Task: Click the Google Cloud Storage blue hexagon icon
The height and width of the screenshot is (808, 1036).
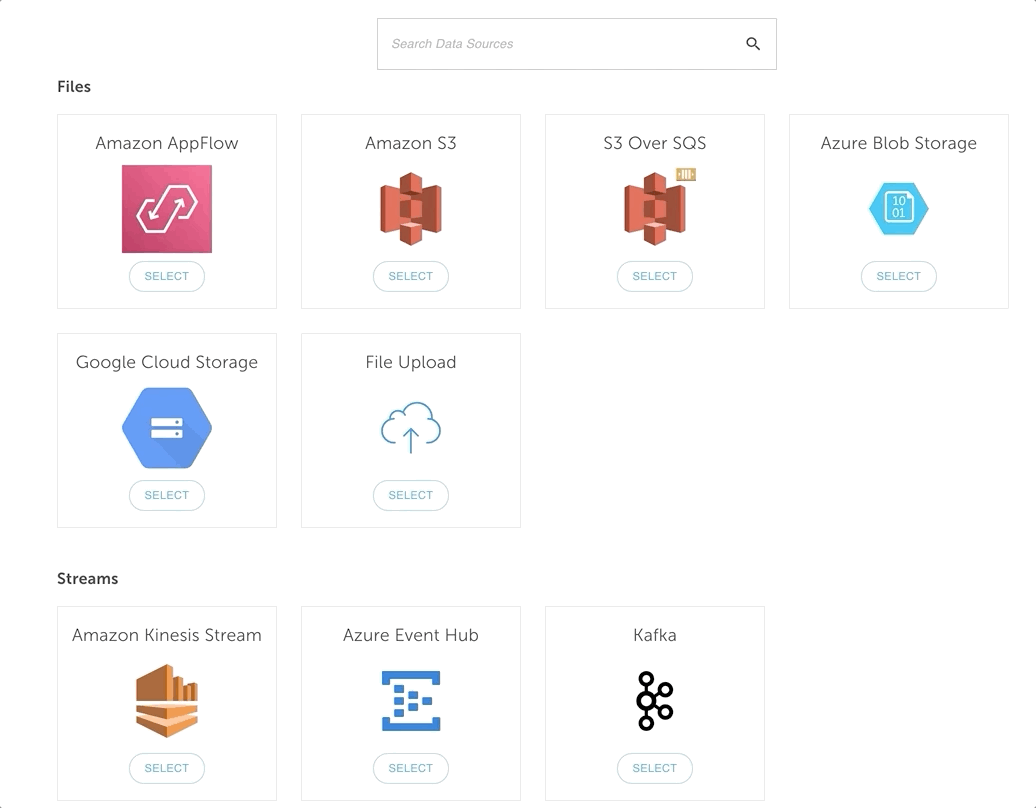Action: pyautogui.click(x=166, y=427)
